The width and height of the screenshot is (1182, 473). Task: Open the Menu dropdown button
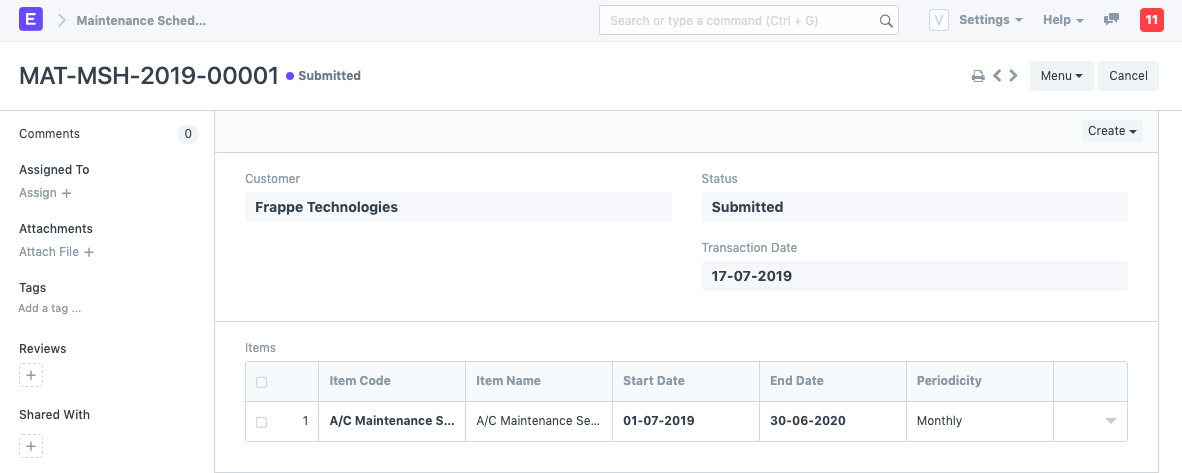click(x=1061, y=75)
